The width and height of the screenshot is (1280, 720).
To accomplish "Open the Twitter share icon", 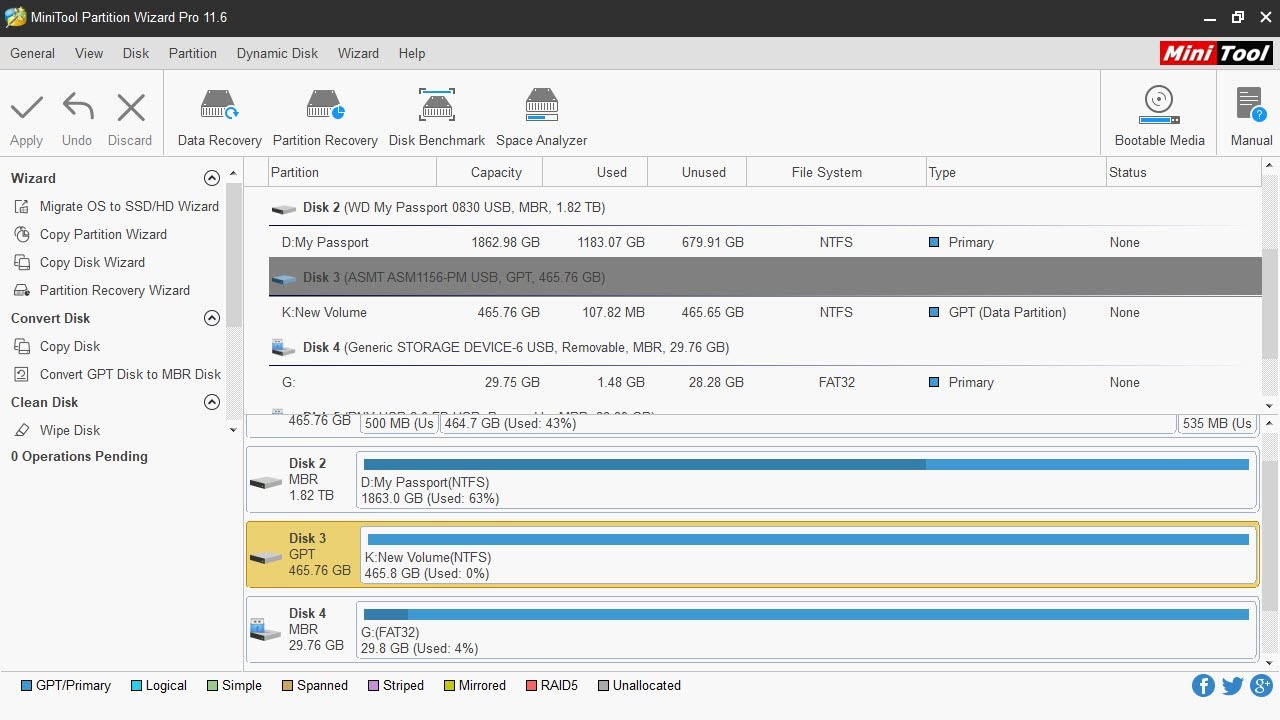I will (x=1232, y=685).
